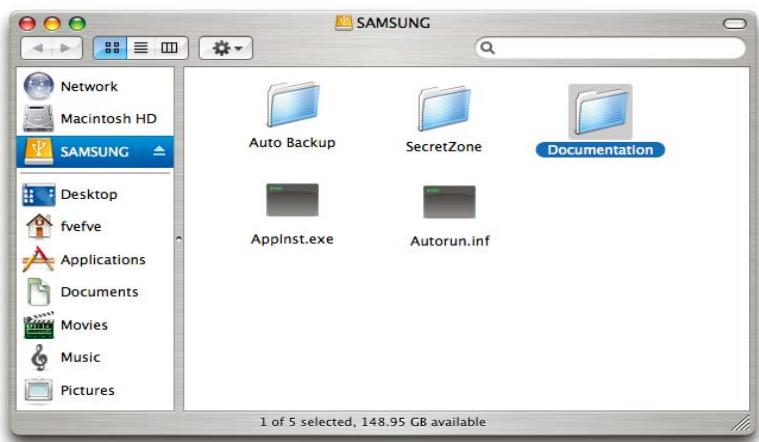The height and width of the screenshot is (442, 759).
Task: Switch to column view
Action: [170, 48]
